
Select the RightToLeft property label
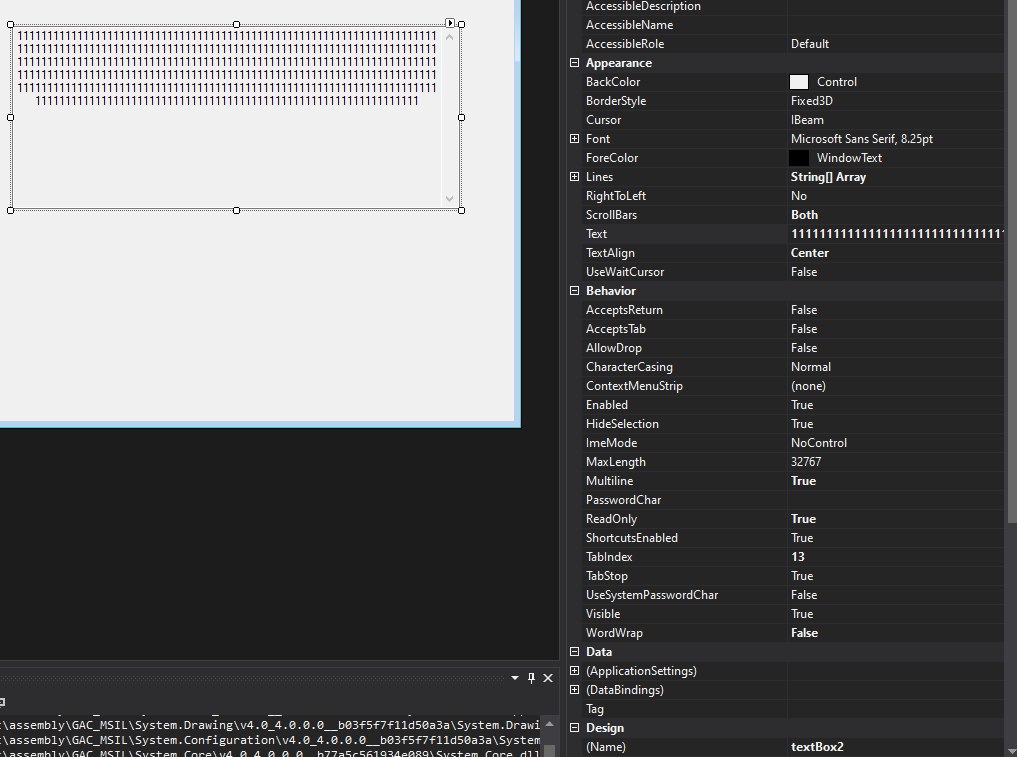[x=616, y=196]
